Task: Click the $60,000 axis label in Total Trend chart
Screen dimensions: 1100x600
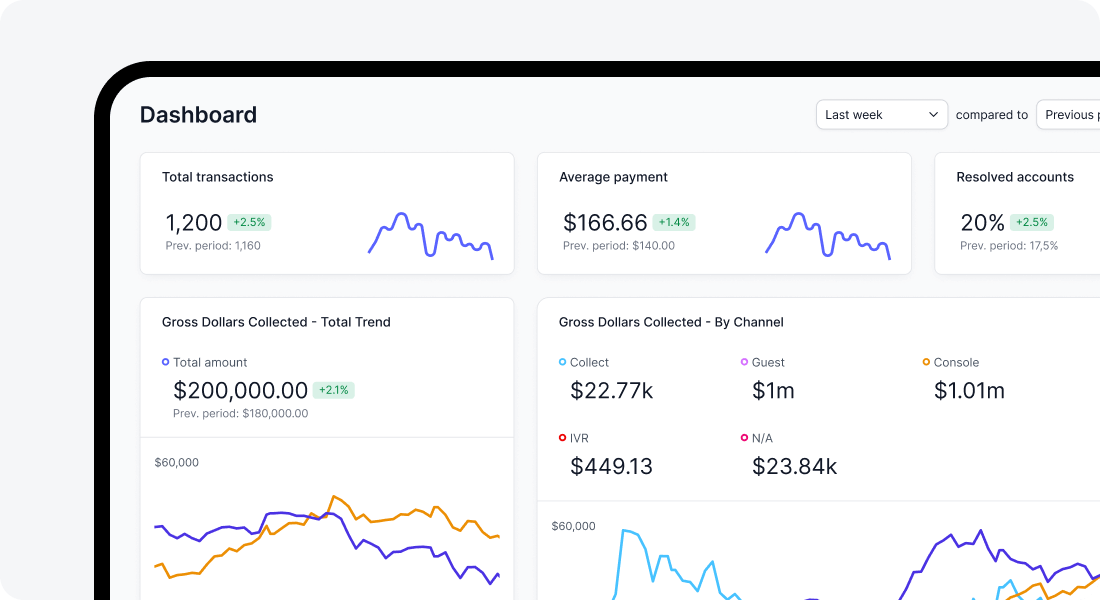Action: (x=177, y=462)
